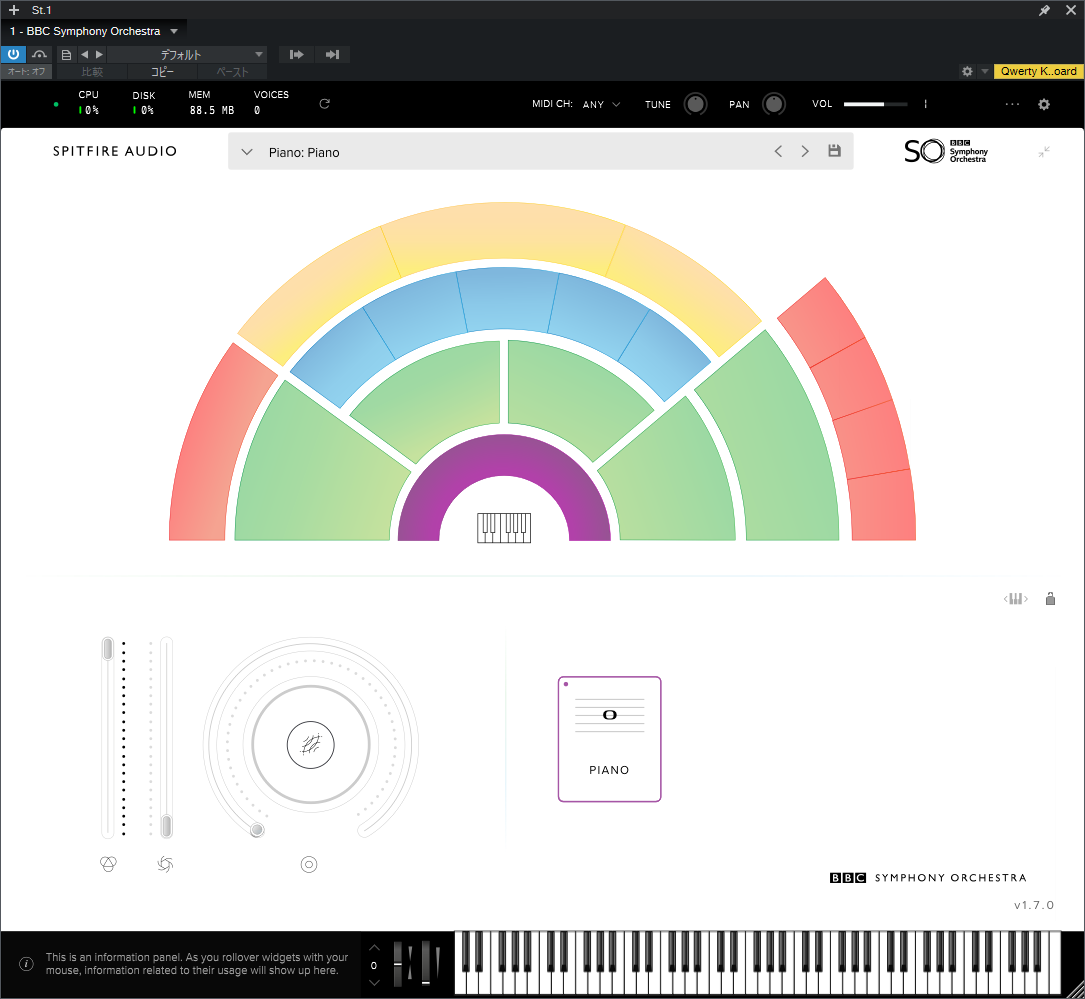The image size is (1085, 999).
Task: Expand the Piano: Piano preset browser chevron
Action: pyautogui.click(x=246, y=152)
